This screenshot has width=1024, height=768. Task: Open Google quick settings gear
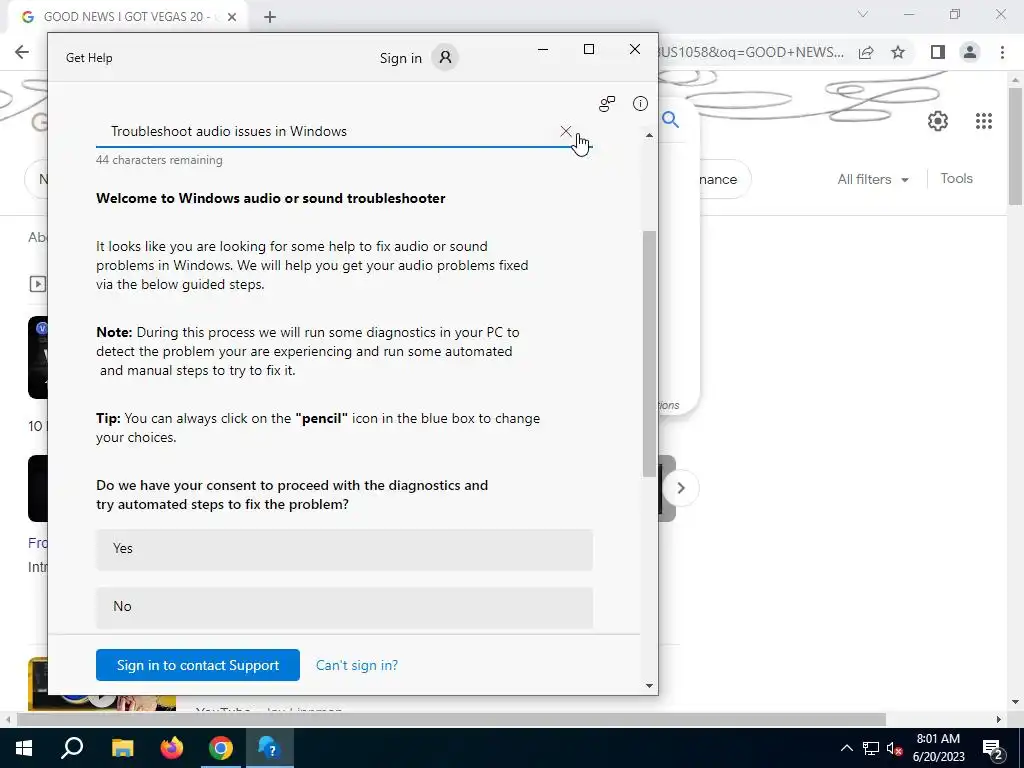click(x=938, y=121)
